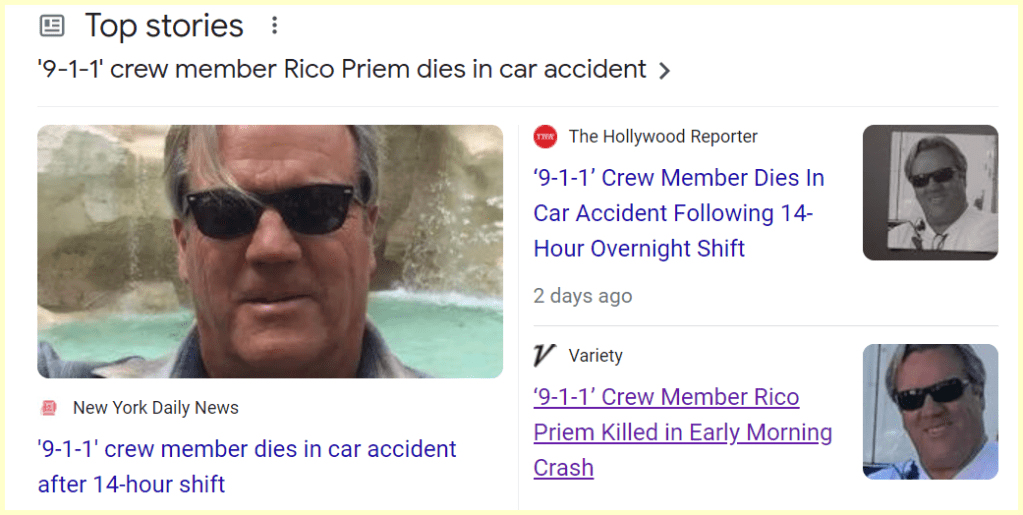Click the Variety logo icon

pyautogui.click(x=544, y=355)
